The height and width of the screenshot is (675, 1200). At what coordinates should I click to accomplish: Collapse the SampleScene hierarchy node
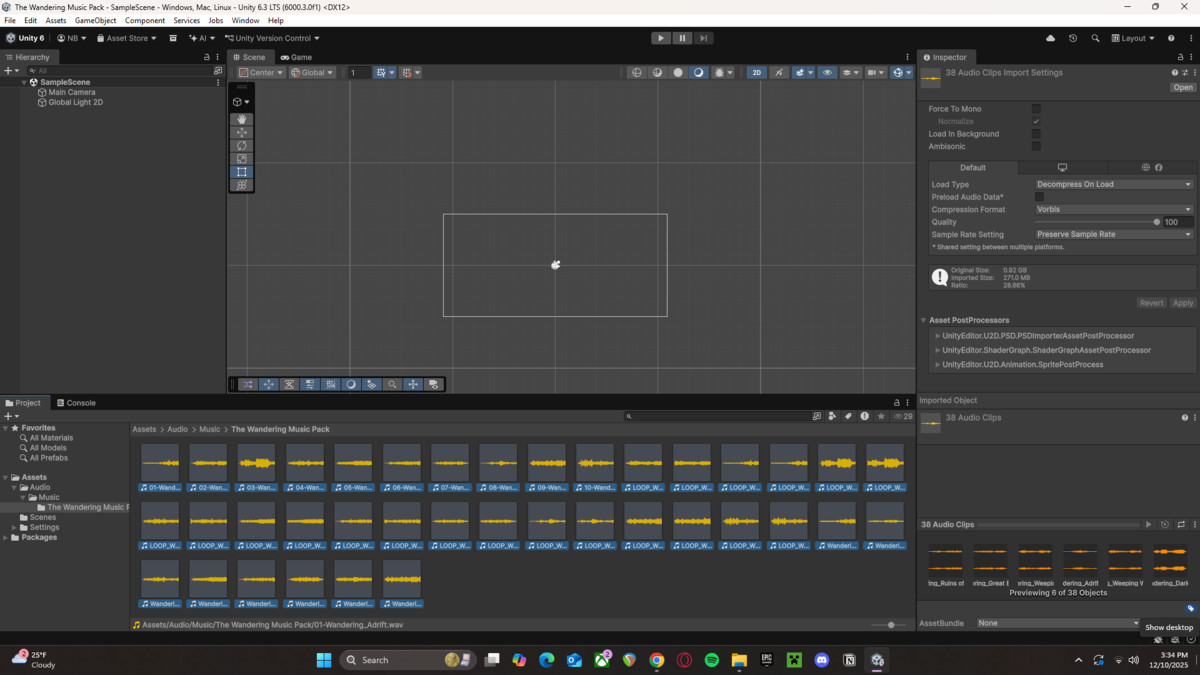24,82
